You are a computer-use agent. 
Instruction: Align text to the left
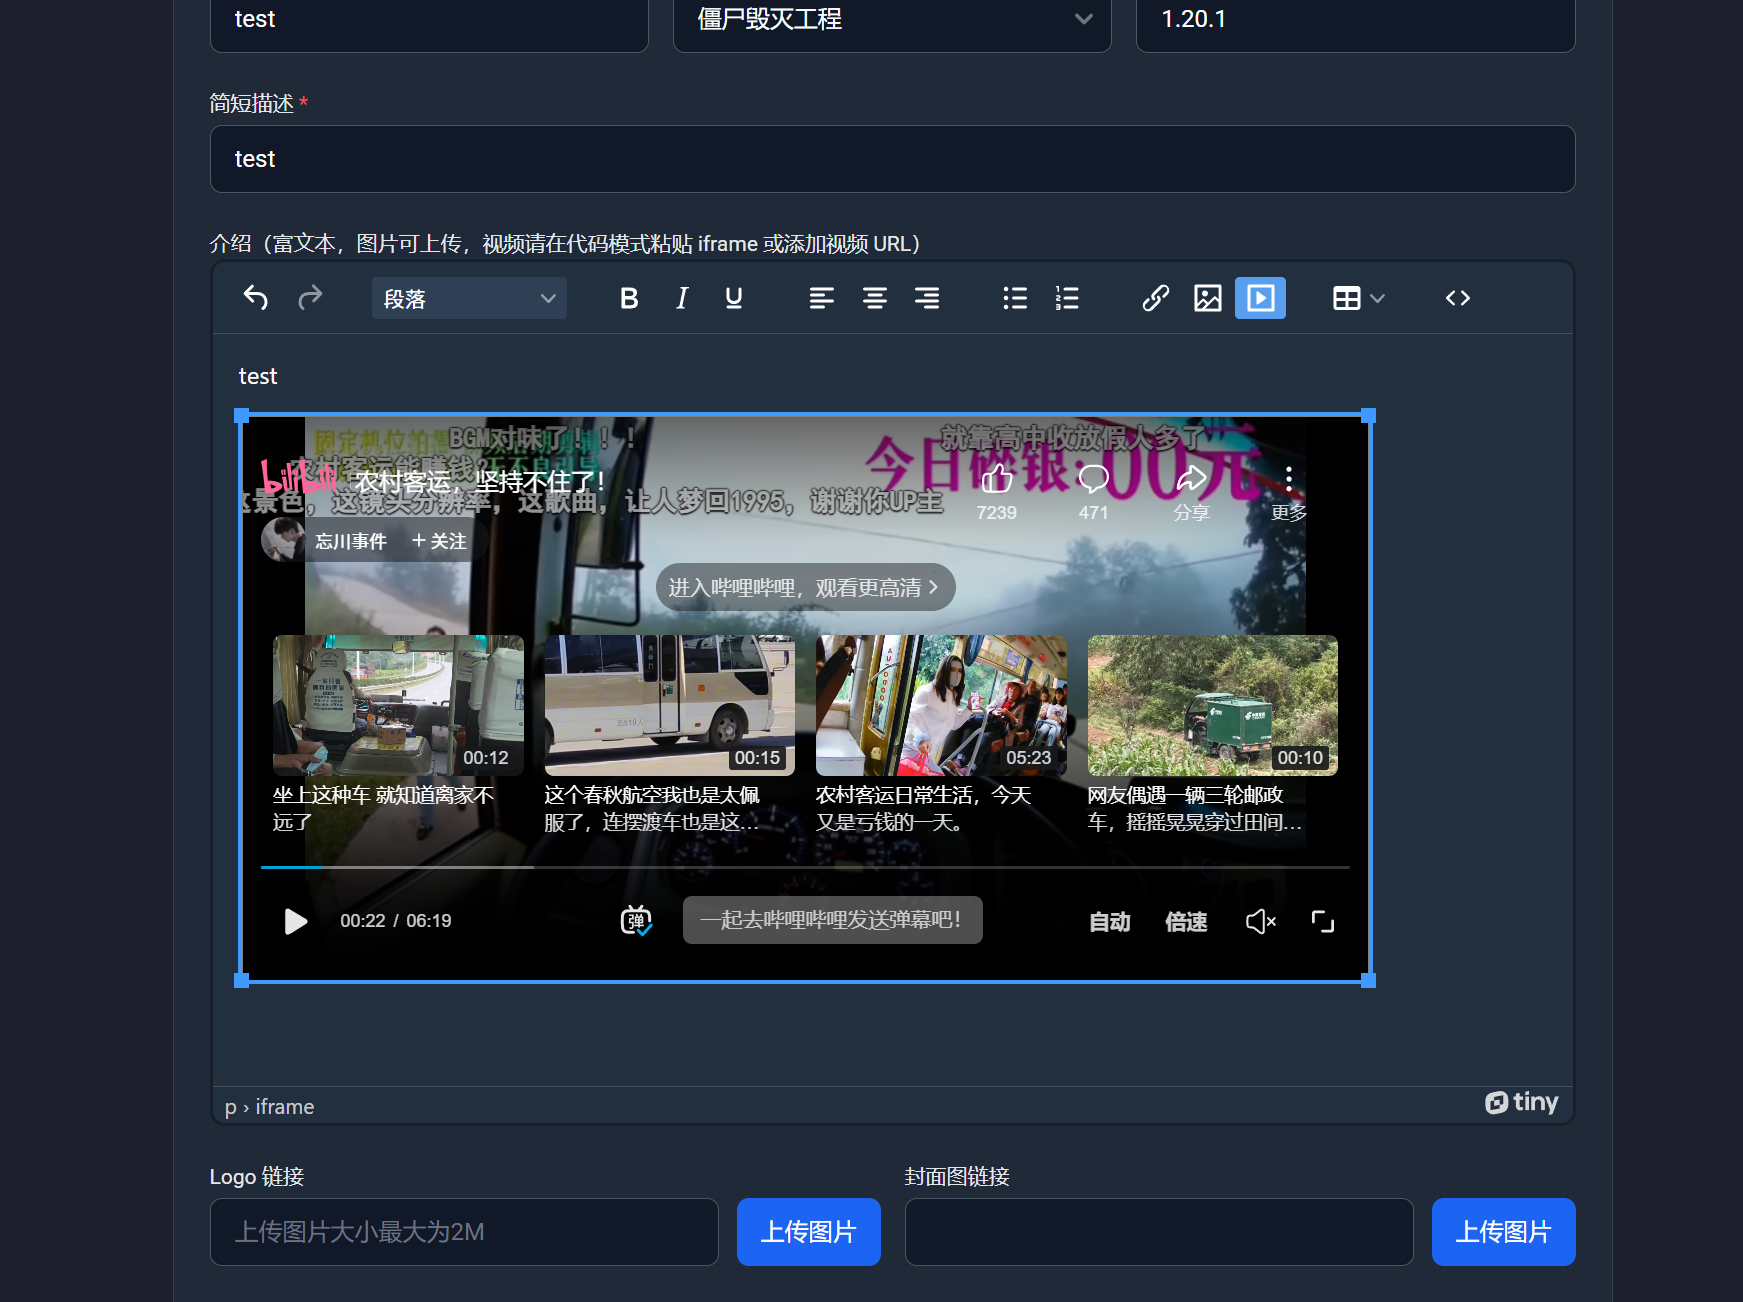821,298
